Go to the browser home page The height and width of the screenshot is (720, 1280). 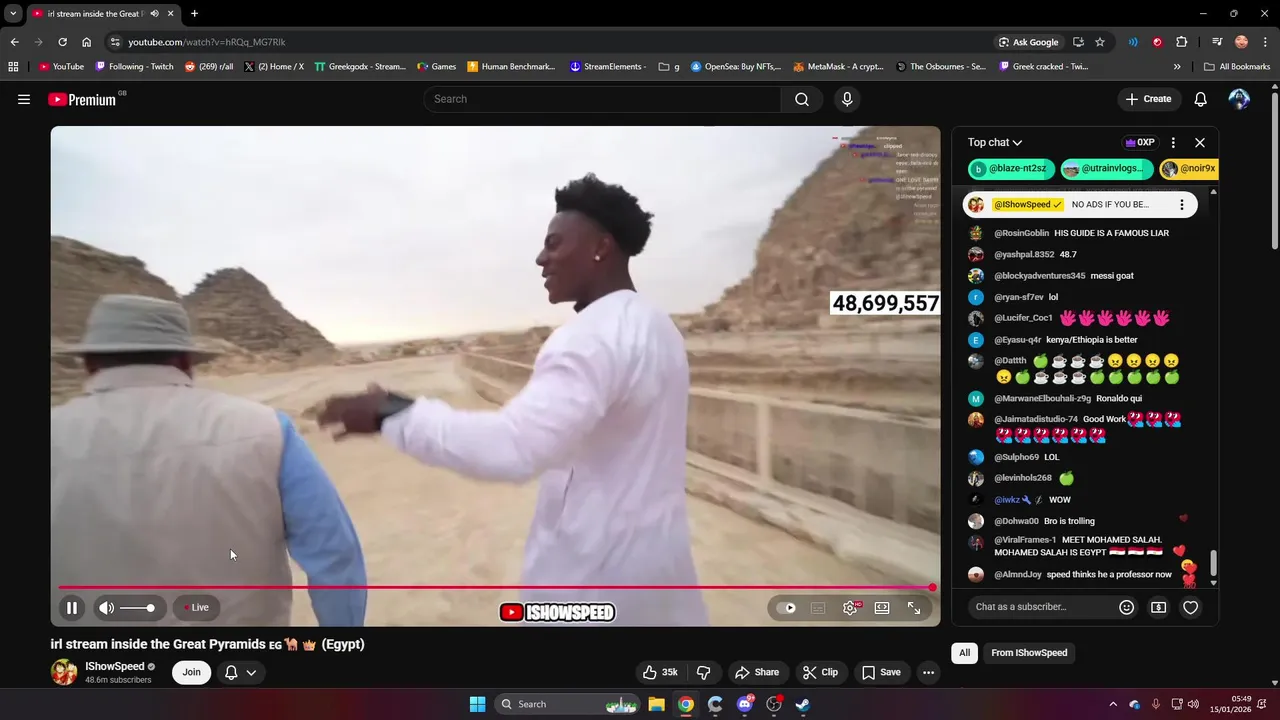[x=87, y=42]
